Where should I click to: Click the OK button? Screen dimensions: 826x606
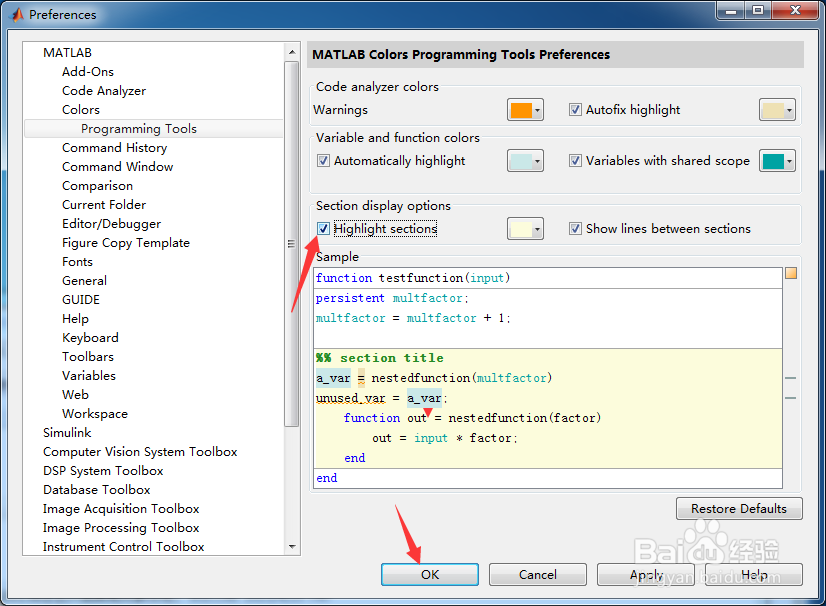pos(430,574)
